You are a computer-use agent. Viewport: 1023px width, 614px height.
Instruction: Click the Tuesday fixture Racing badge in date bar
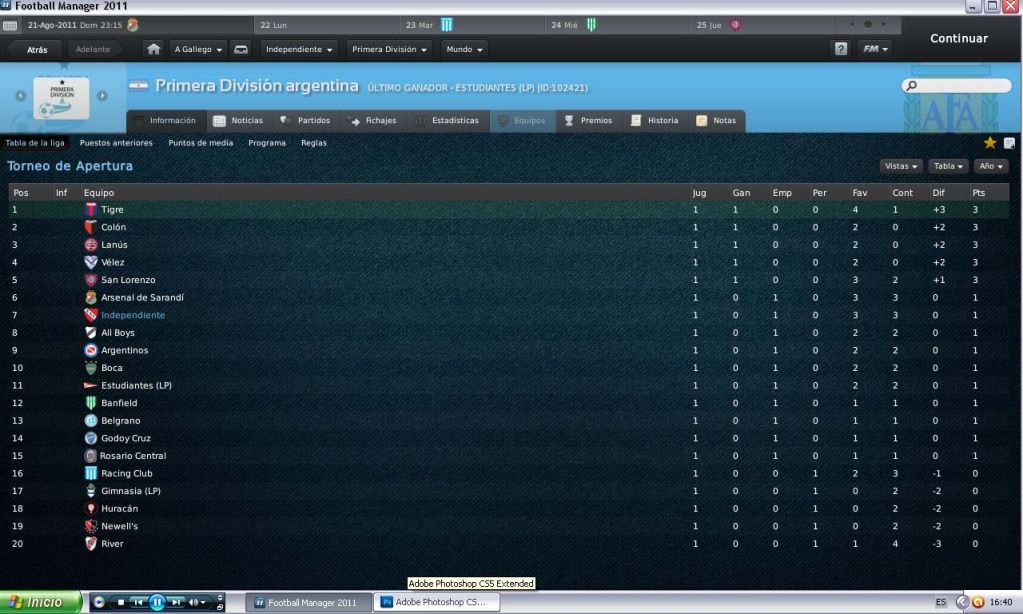tap(446, 25)
